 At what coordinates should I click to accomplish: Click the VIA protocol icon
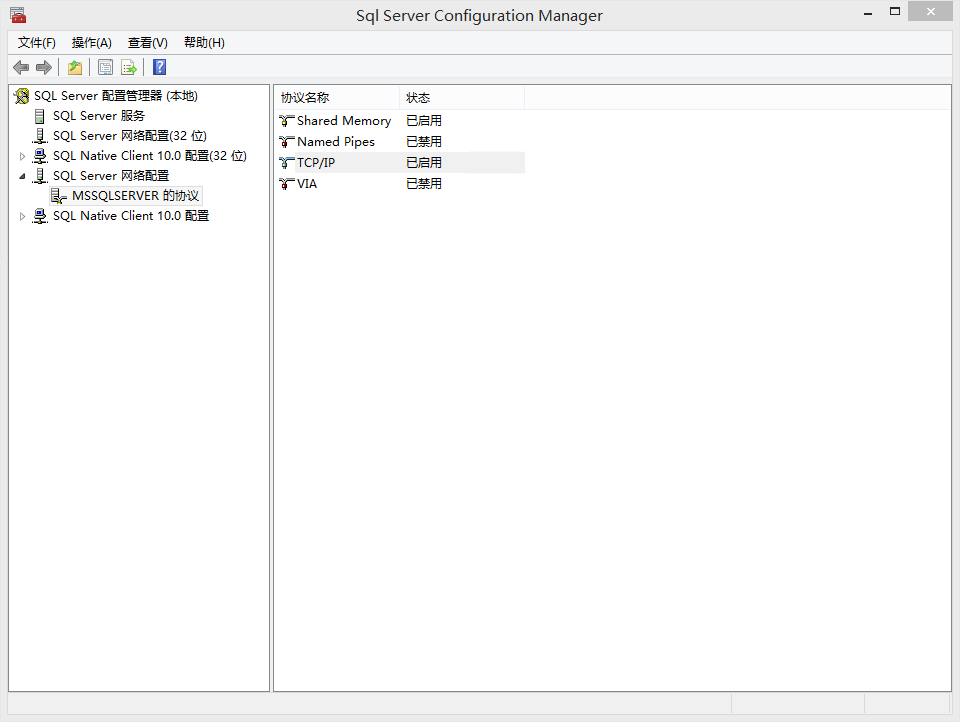click(287, 183)
